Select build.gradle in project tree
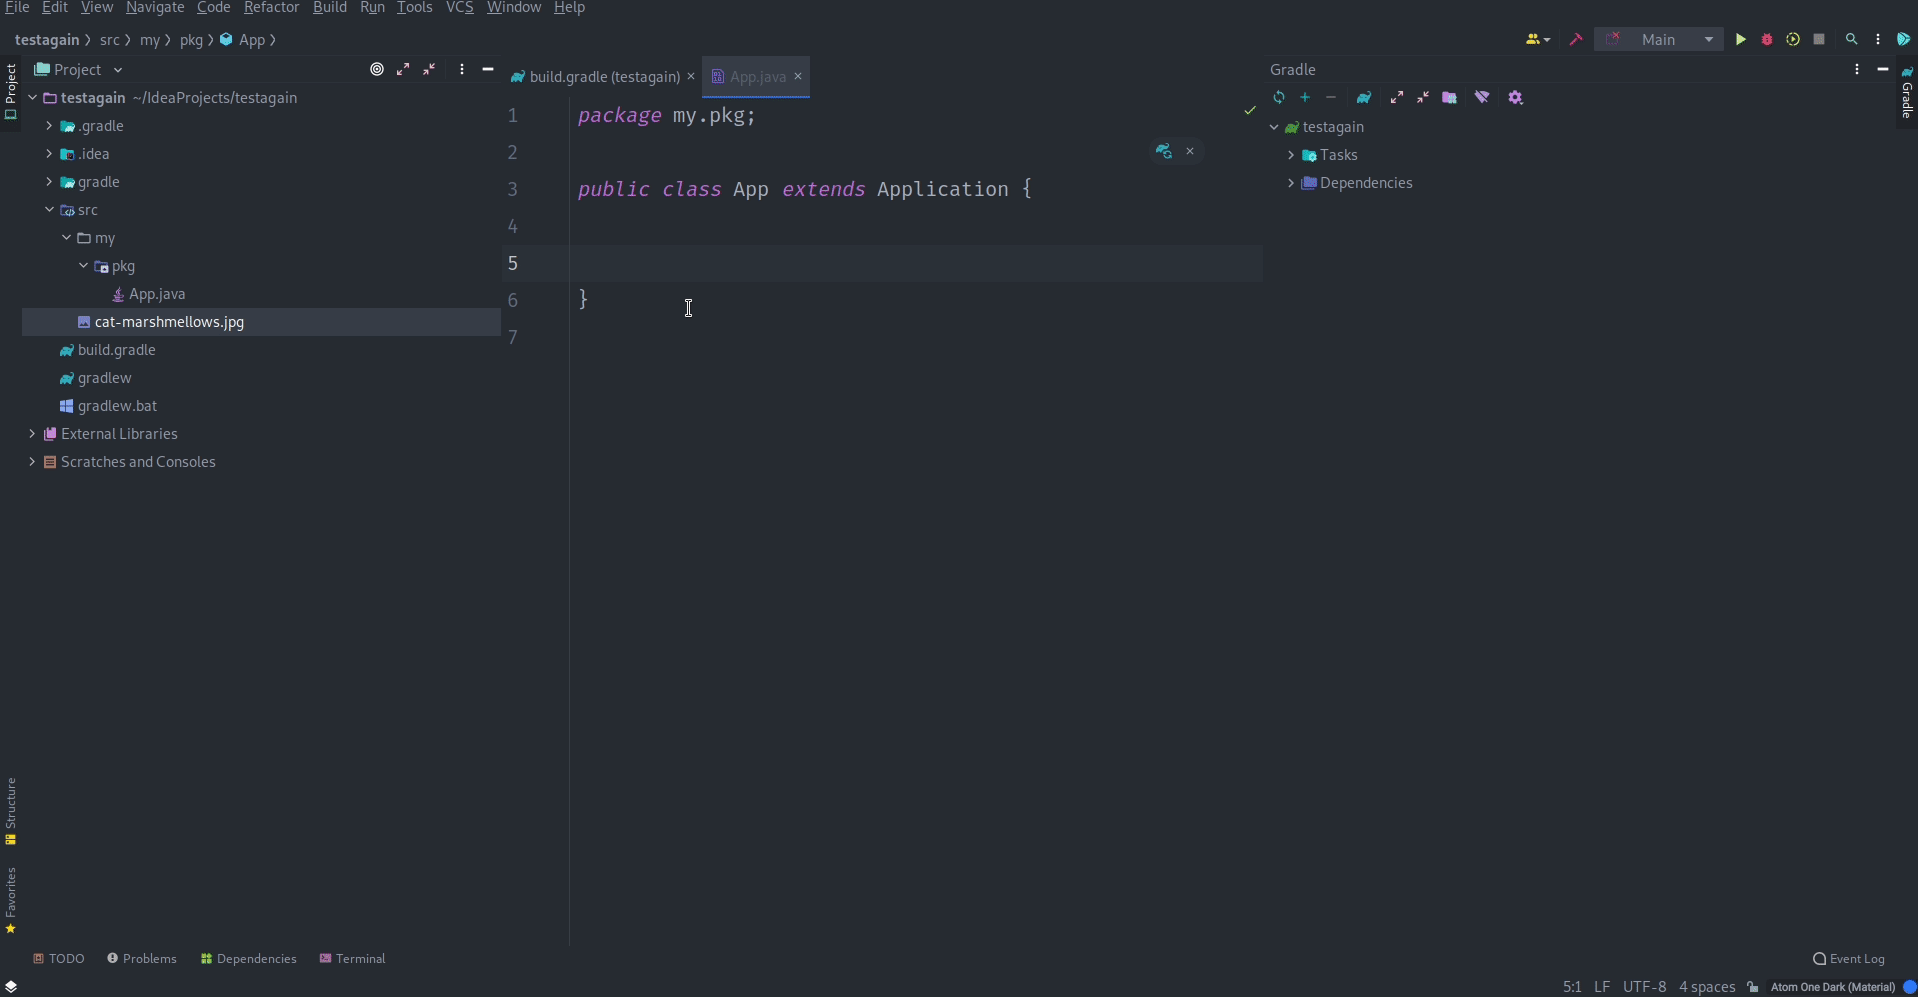 point(116,350)
